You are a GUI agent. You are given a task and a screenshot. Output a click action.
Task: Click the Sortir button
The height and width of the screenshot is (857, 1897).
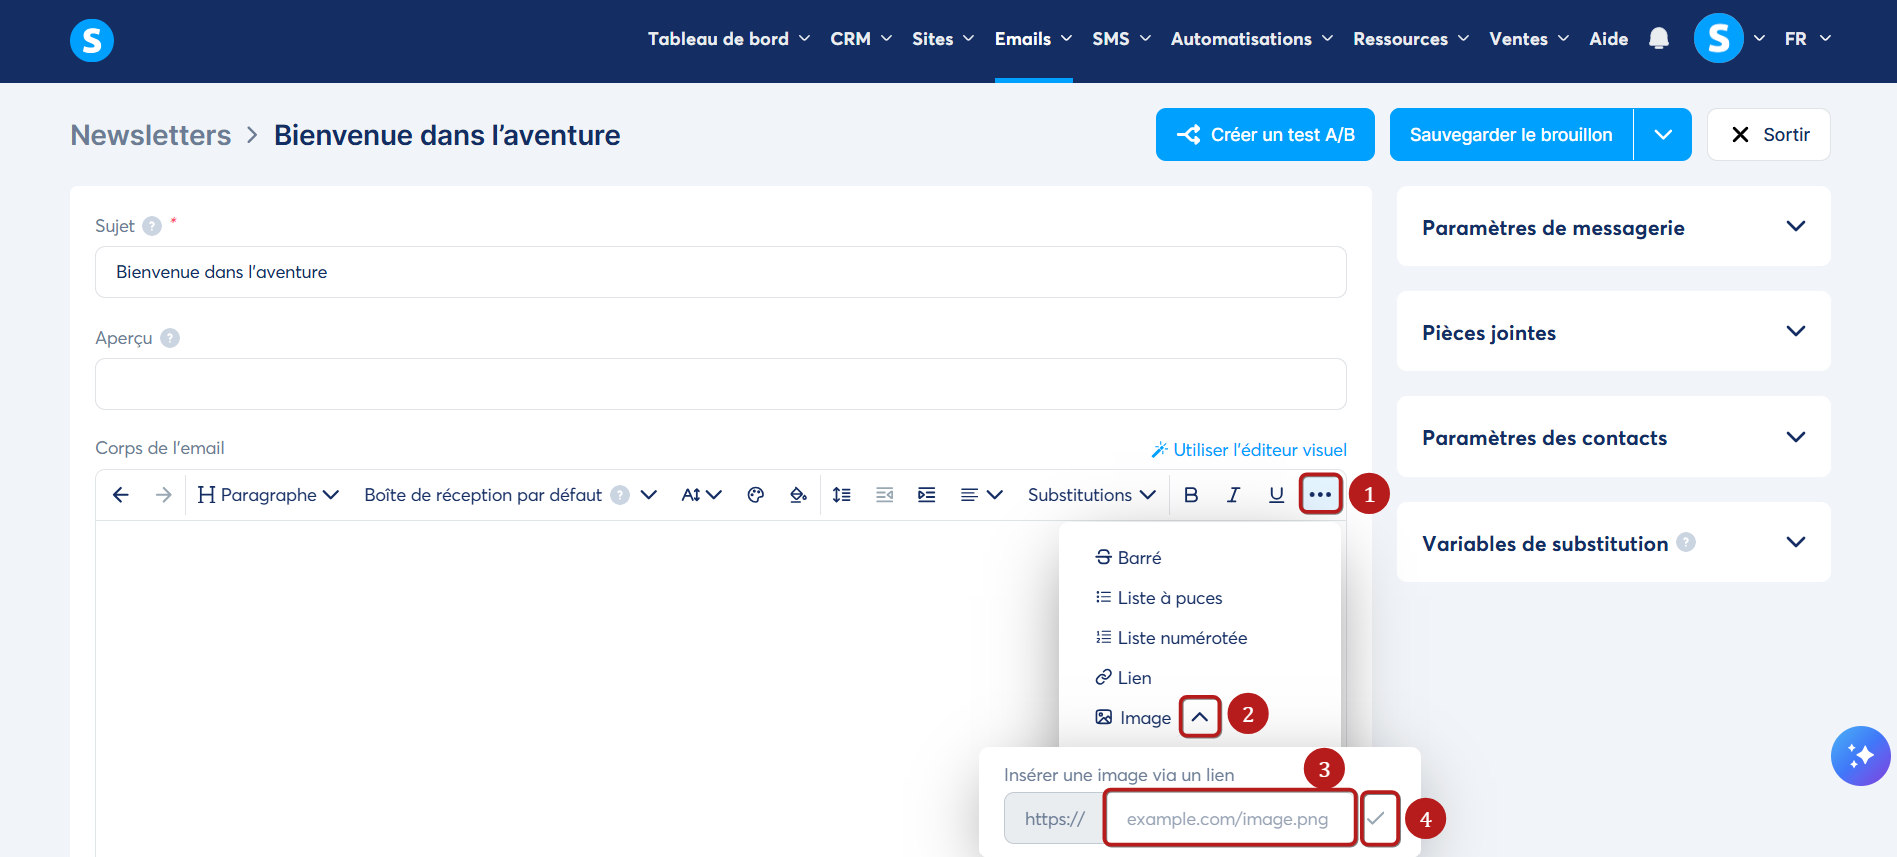[1768, 135]
